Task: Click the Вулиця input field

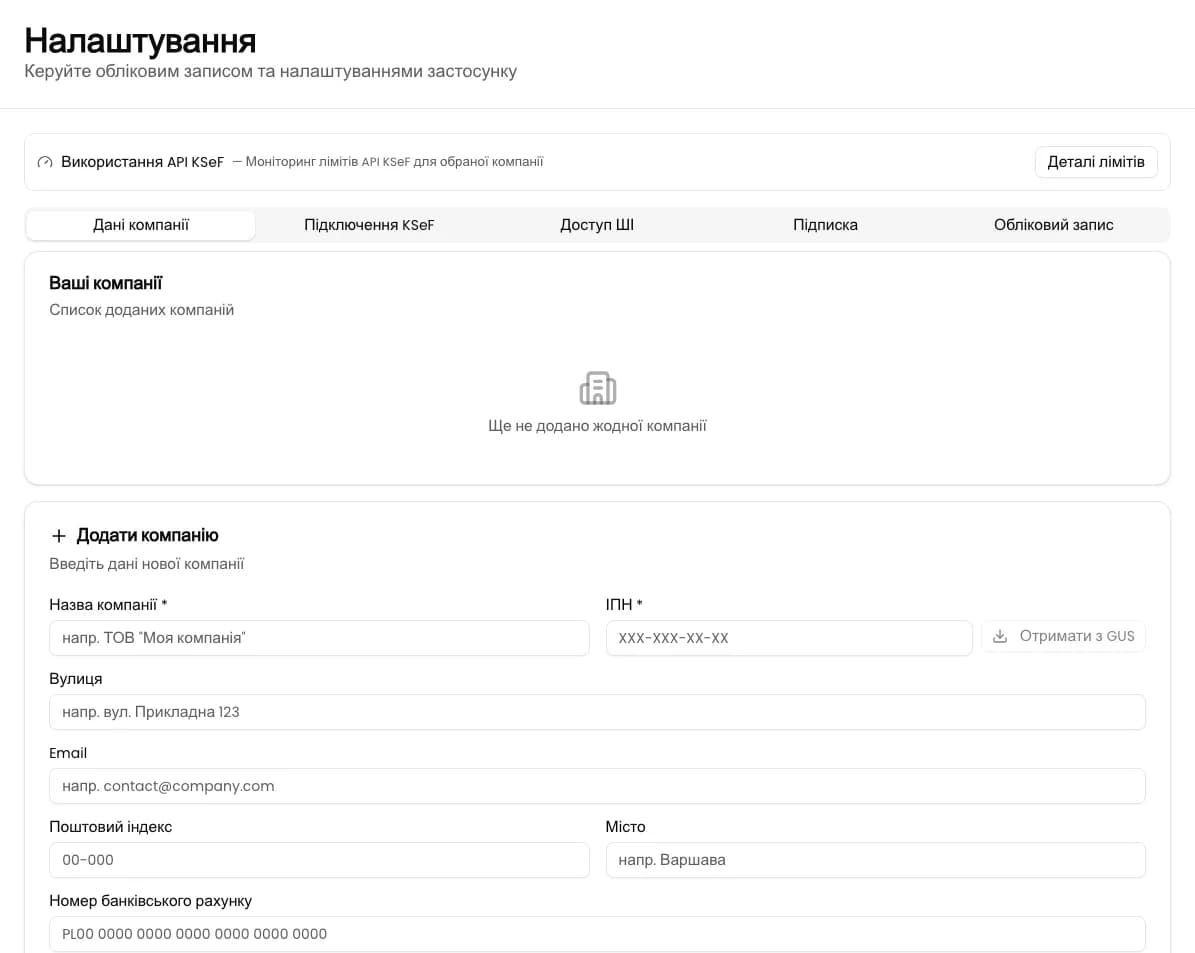Action: (598, 711)
